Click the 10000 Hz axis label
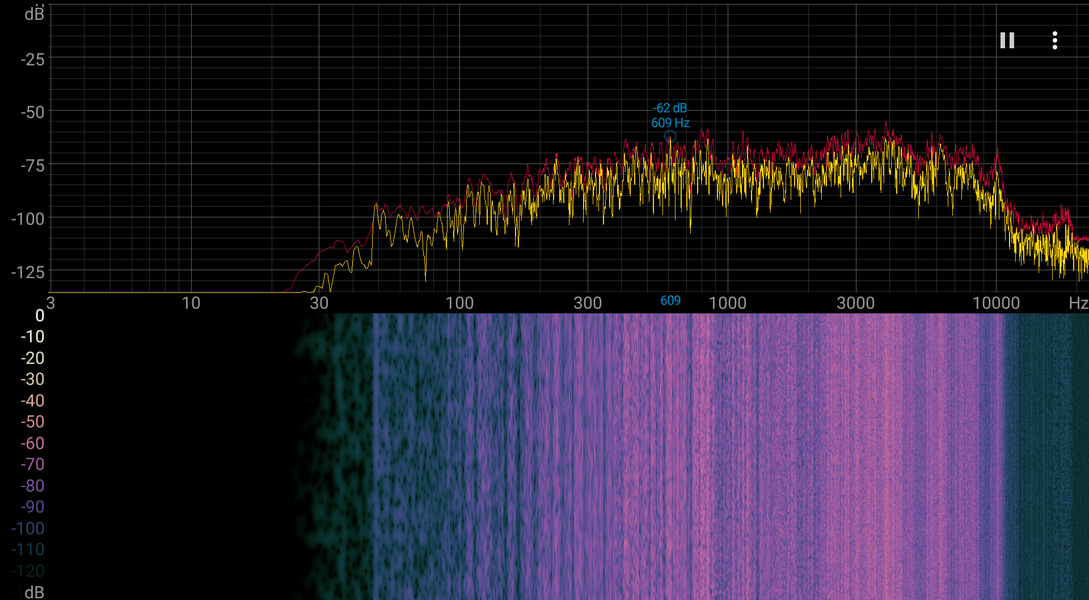 [x=996, y=303]
